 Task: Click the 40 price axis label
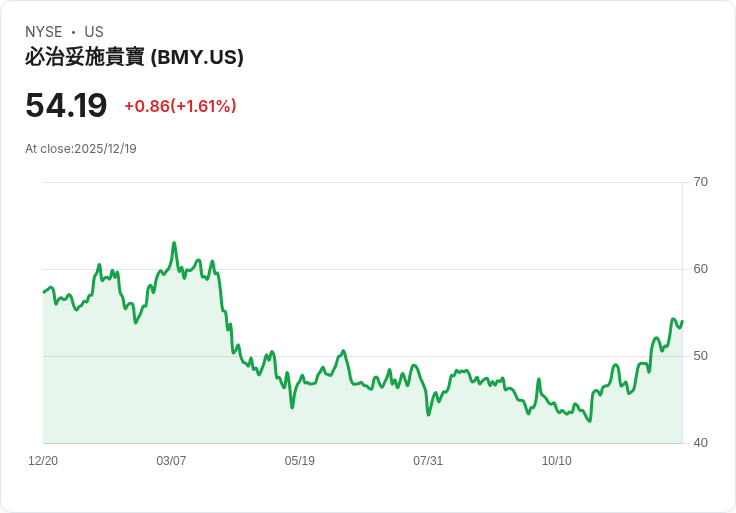pos(700,443)
